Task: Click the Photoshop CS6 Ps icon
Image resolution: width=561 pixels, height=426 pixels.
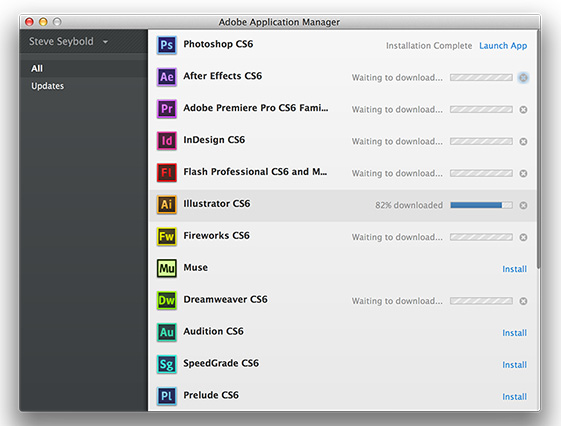Action: [167, 45]
